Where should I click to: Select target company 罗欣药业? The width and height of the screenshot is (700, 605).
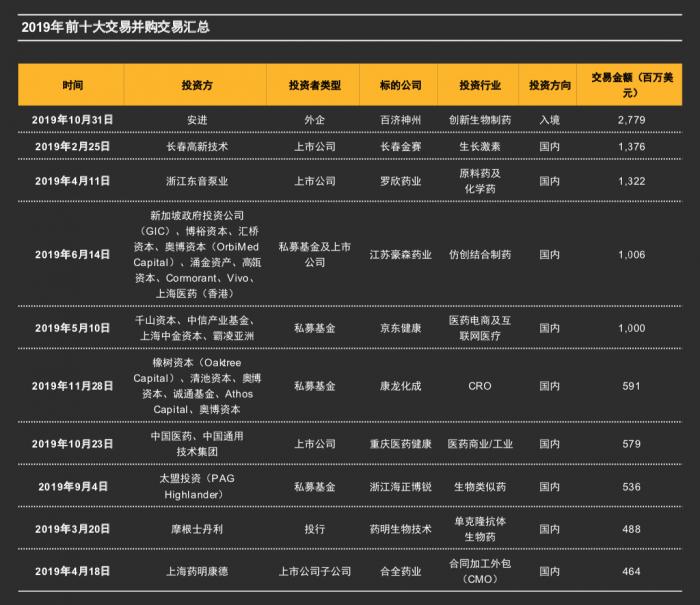400,181
